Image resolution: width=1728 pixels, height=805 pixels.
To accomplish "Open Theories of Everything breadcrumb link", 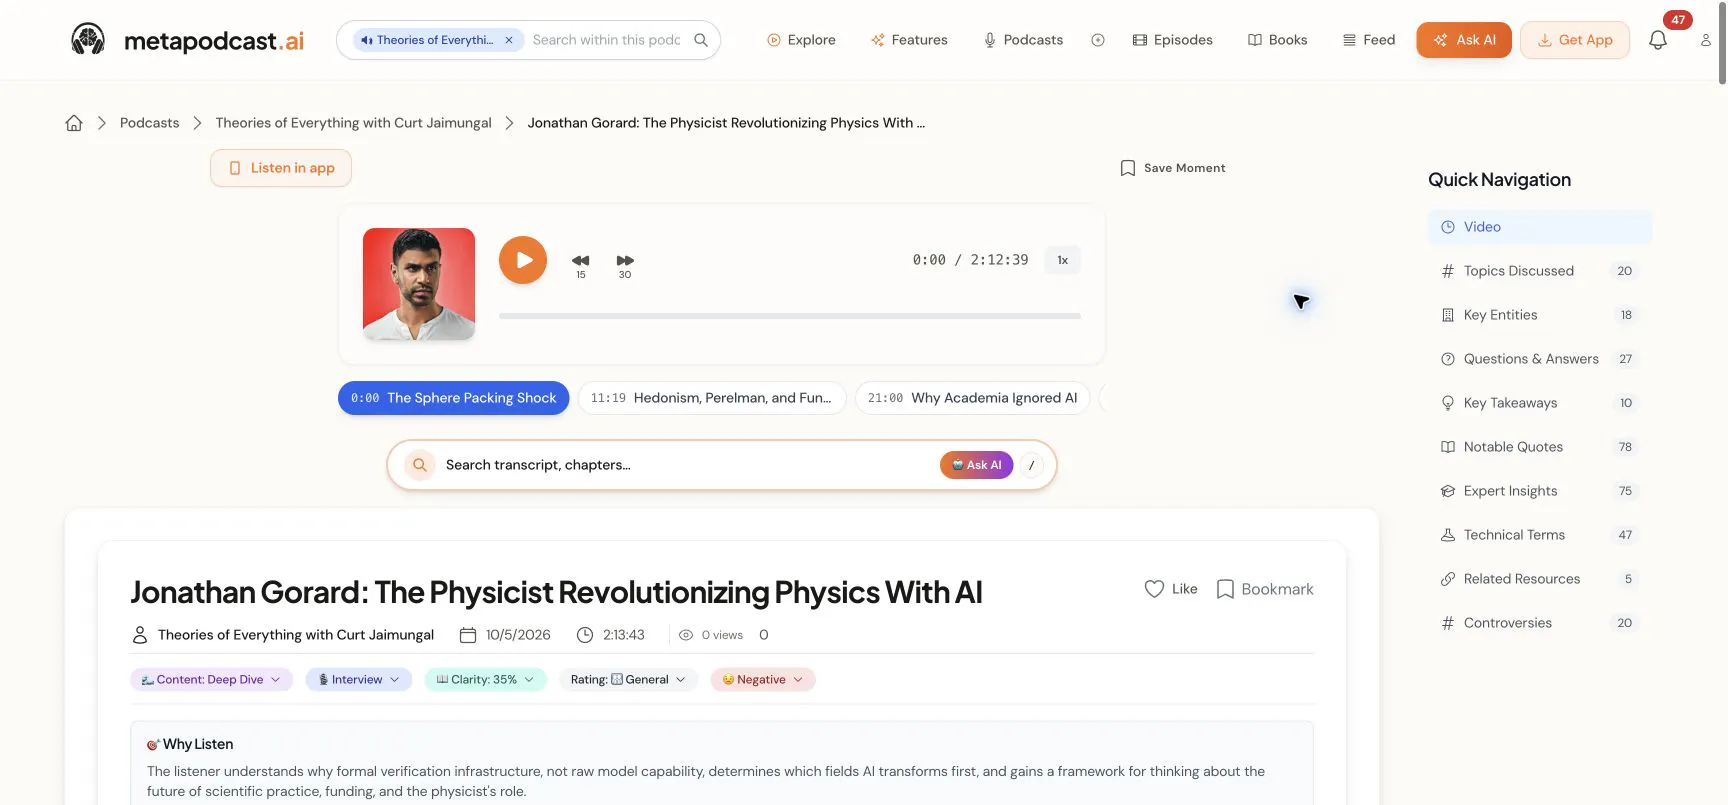I will click(354, 123).
